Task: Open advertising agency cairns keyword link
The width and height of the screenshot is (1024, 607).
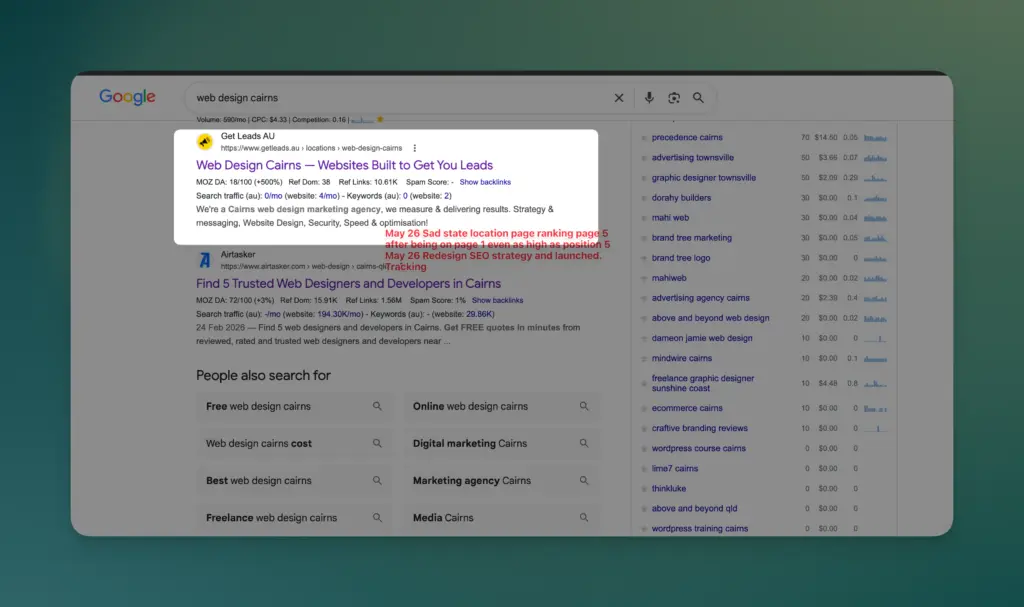Action: click(x=700, y=298)
